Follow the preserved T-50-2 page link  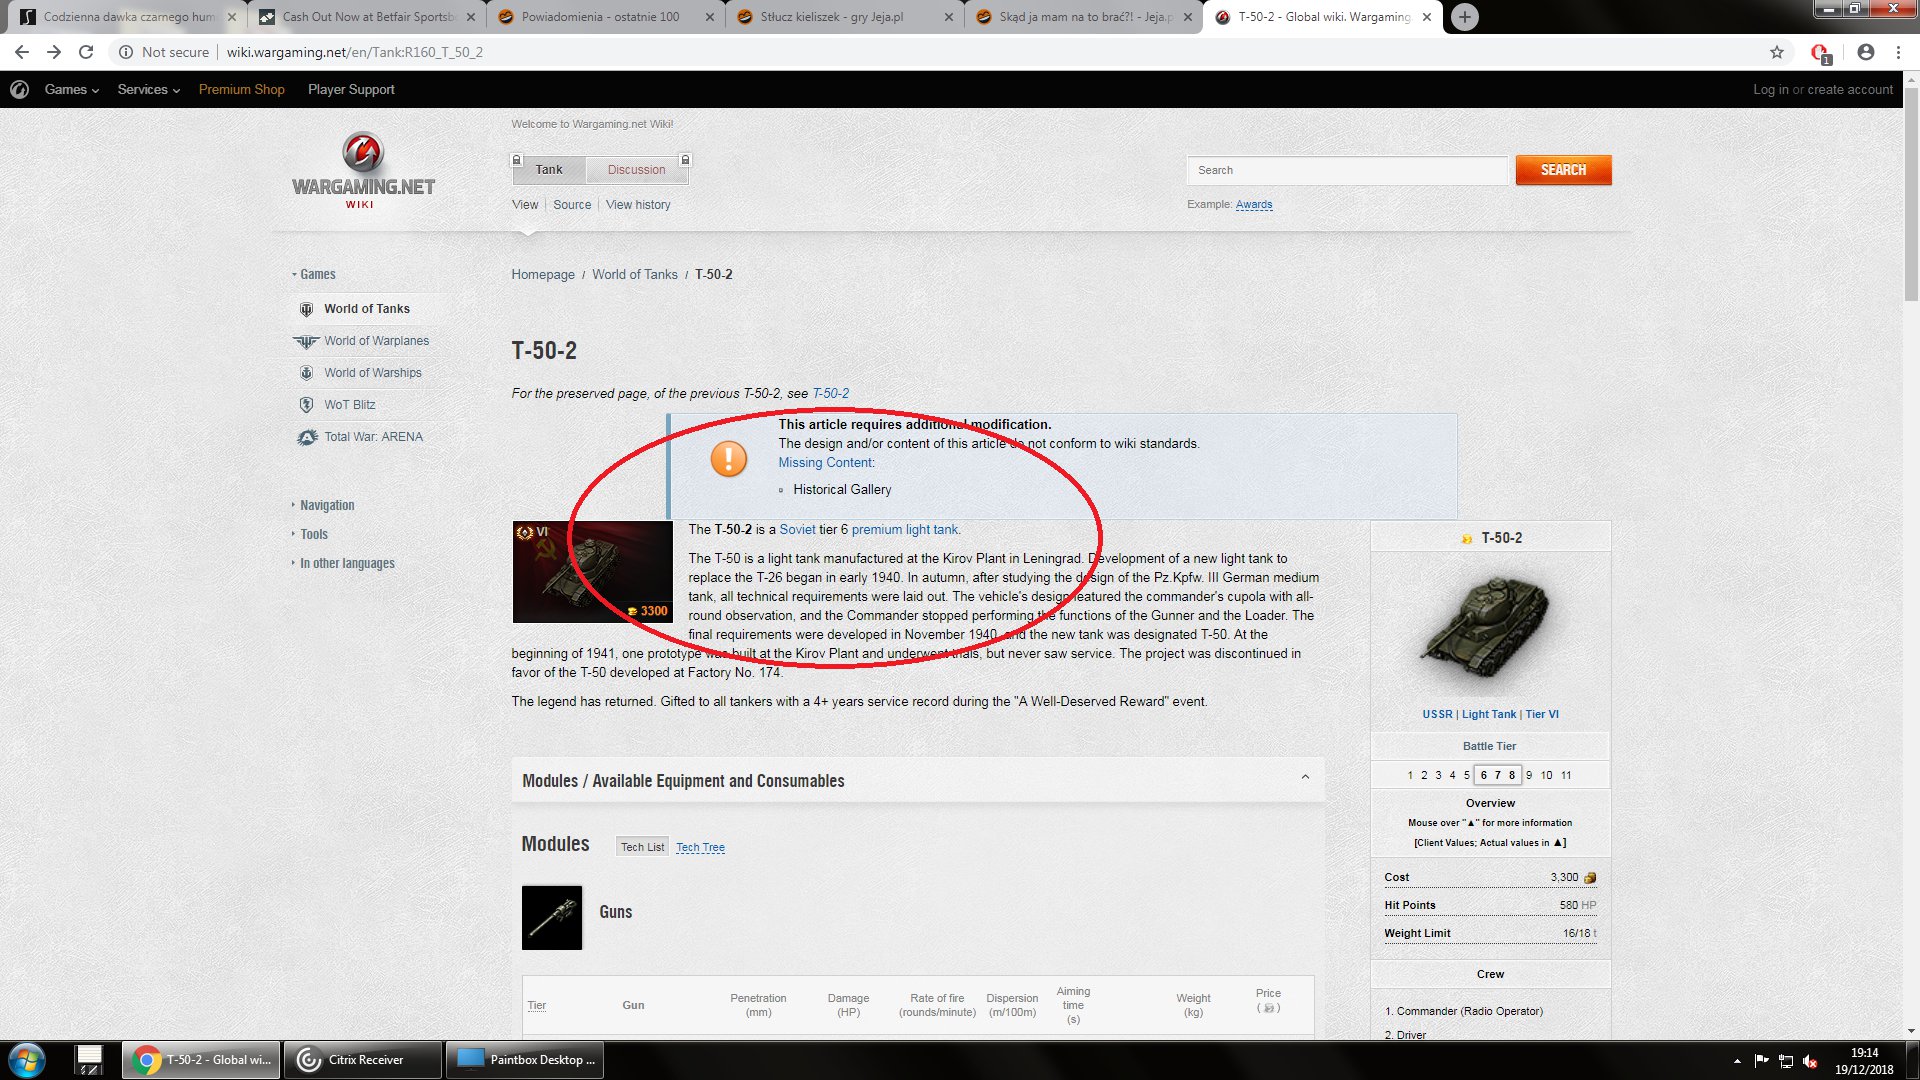click(x=830, y=394)
